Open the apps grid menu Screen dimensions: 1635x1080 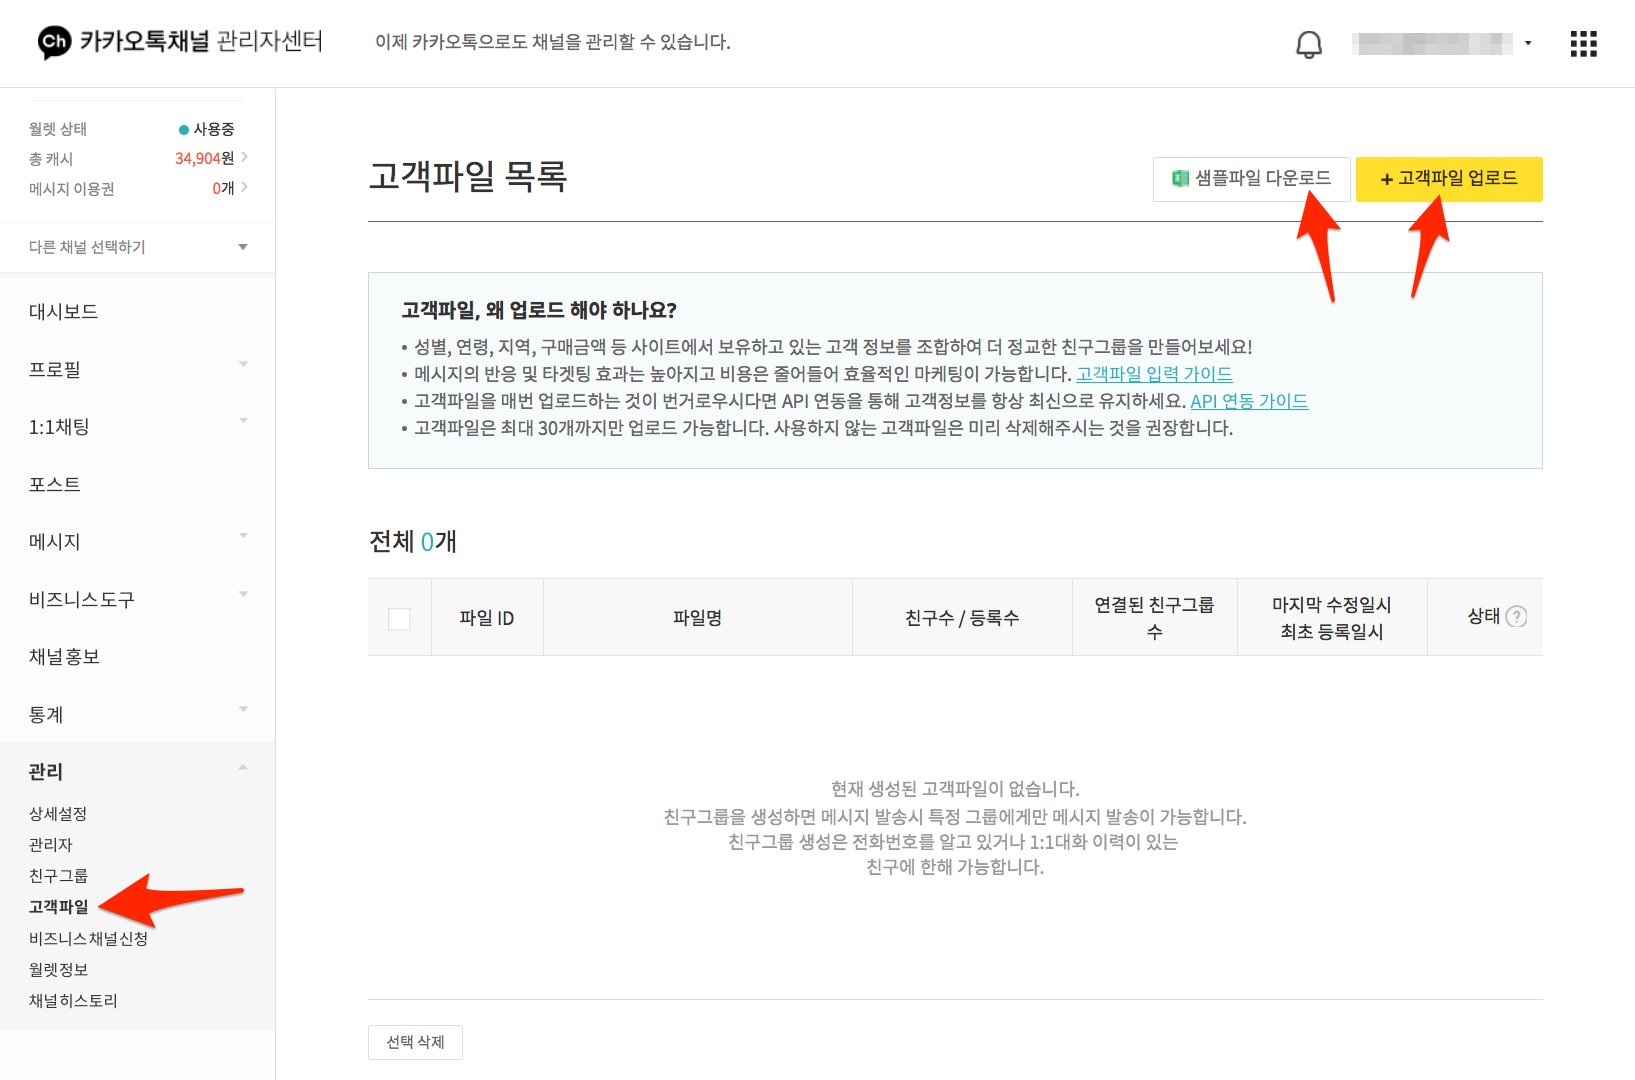click(1583, 44)
